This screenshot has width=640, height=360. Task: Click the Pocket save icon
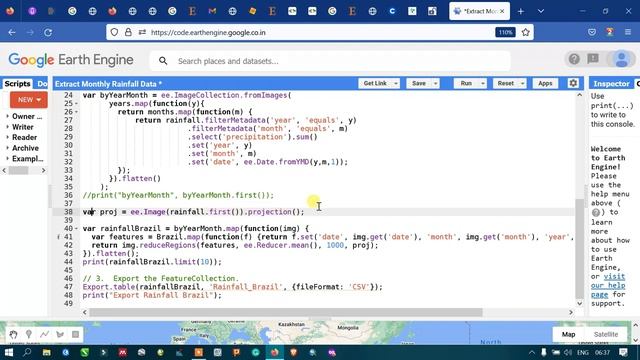(592, 32)
